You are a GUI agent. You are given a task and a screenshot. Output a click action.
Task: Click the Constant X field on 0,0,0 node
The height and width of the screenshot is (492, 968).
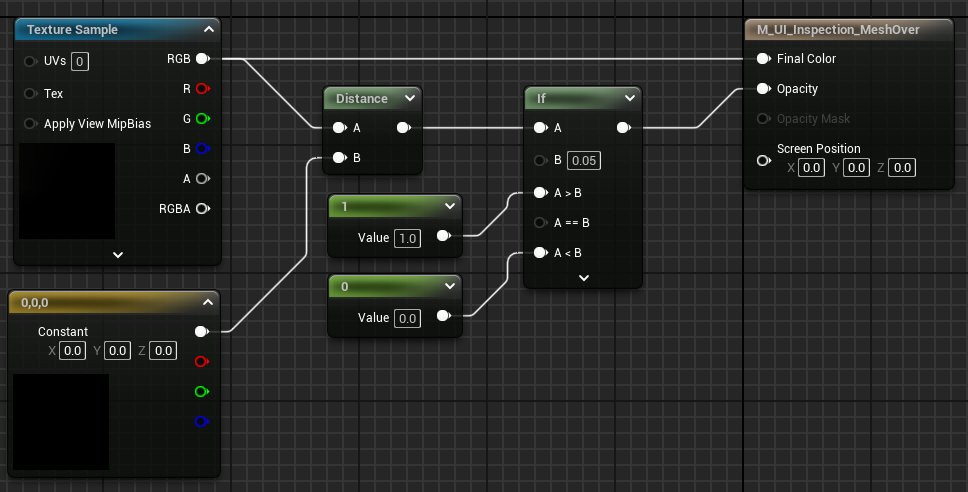(x=73, y=351)
